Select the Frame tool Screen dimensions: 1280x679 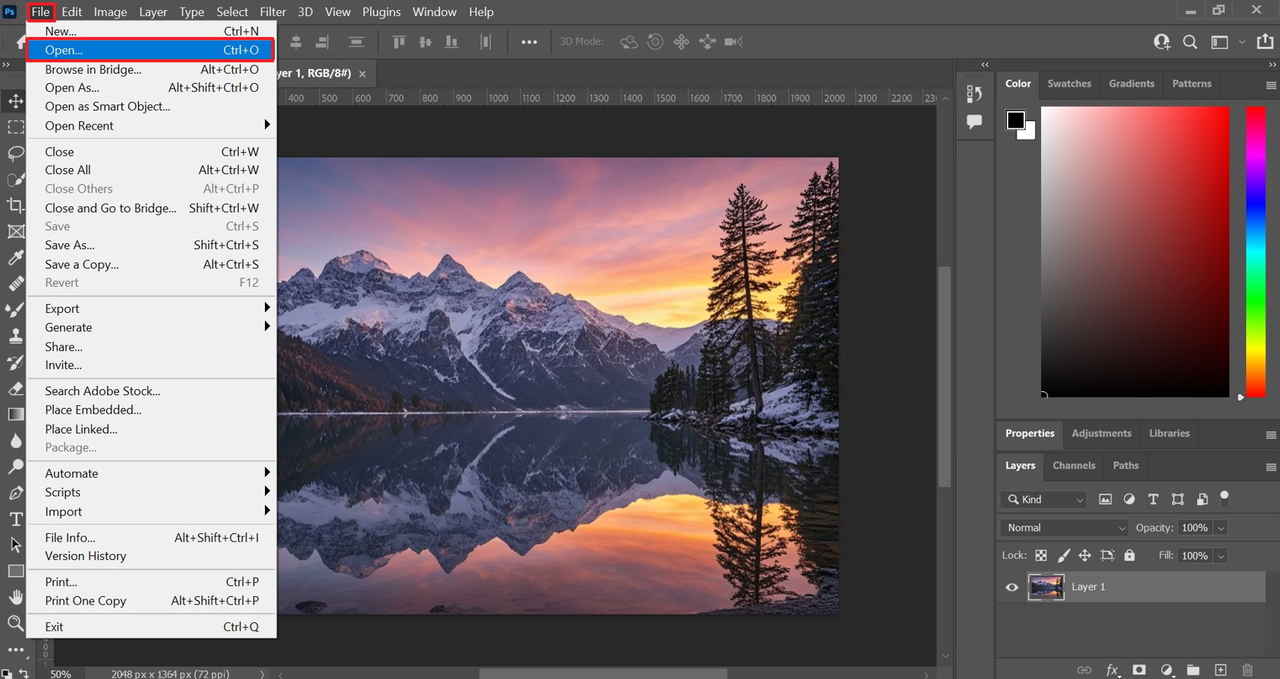[x=15, y=231]
